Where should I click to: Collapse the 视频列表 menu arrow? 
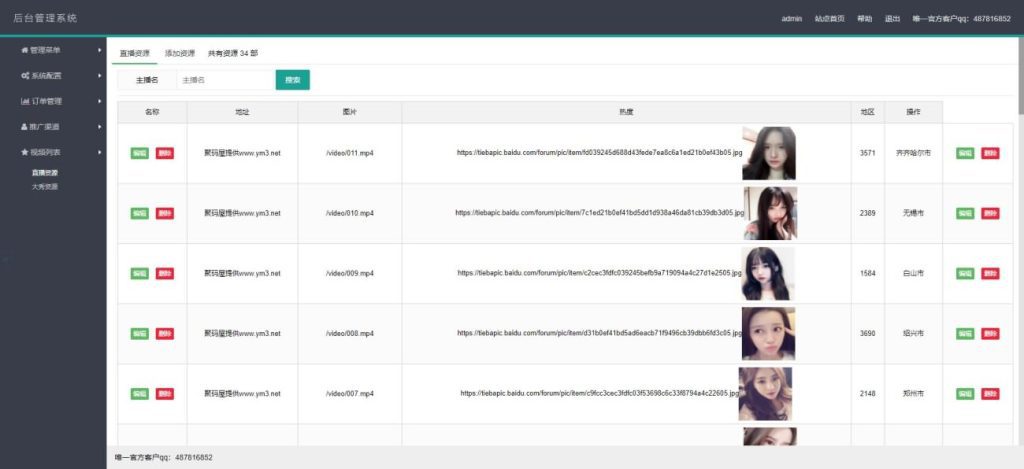click(x=99, y=152)
